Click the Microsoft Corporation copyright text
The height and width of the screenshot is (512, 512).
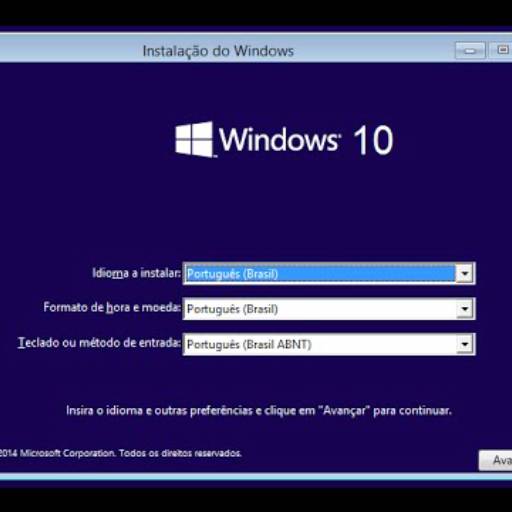tap(120, 453)
